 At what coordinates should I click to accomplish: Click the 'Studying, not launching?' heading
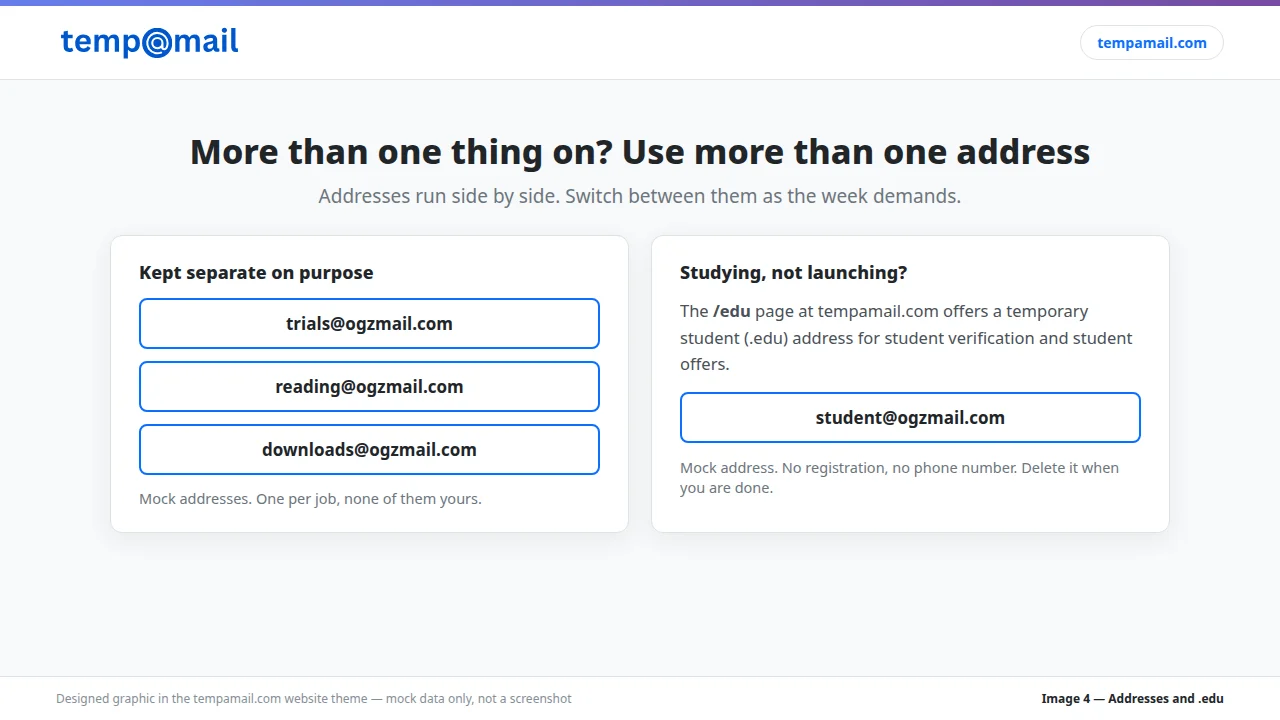tap(794, 273)
